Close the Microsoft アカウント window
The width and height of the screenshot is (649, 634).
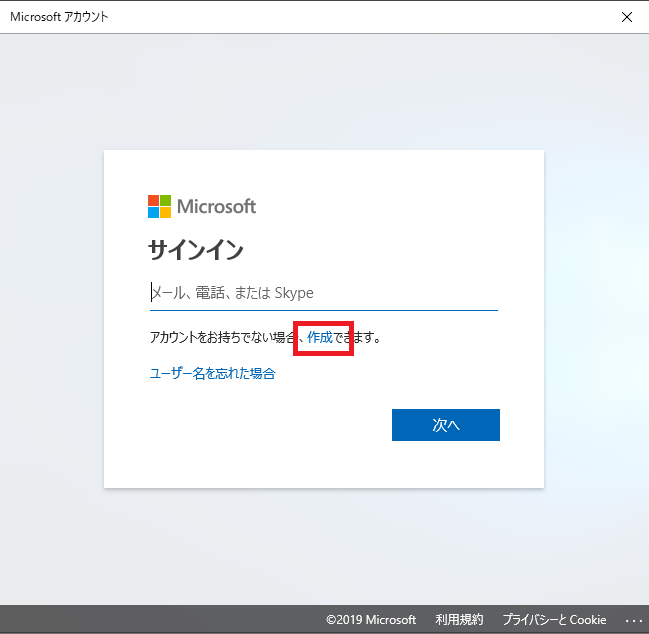pyautogui.click(x=627, y=17)
